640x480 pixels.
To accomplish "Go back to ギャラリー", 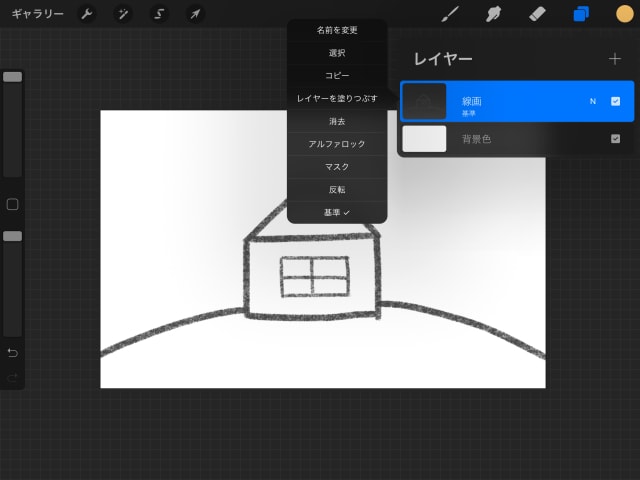I will pyautogui.click(x=38, y=14).
